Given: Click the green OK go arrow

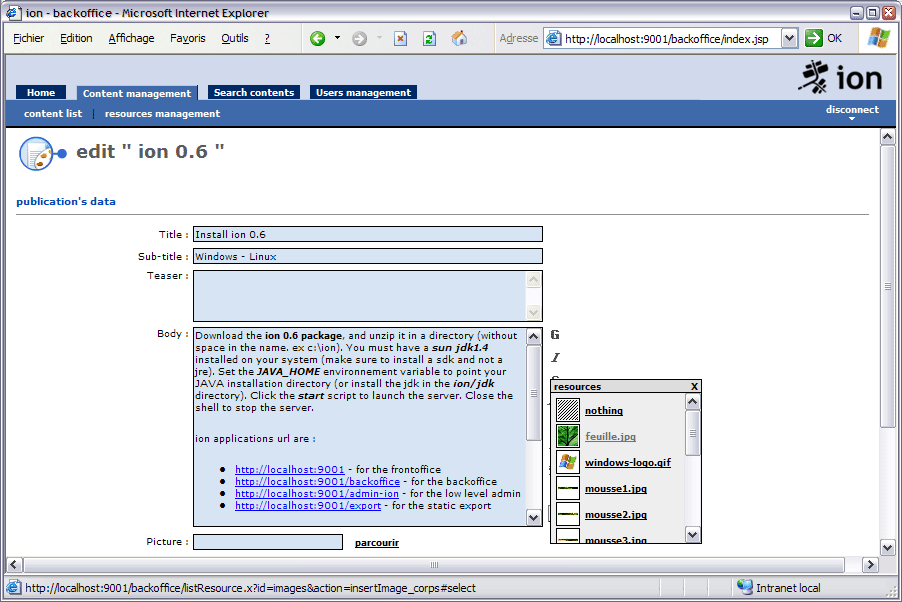Looking at the screenshot, I should [x=813, y=39].
